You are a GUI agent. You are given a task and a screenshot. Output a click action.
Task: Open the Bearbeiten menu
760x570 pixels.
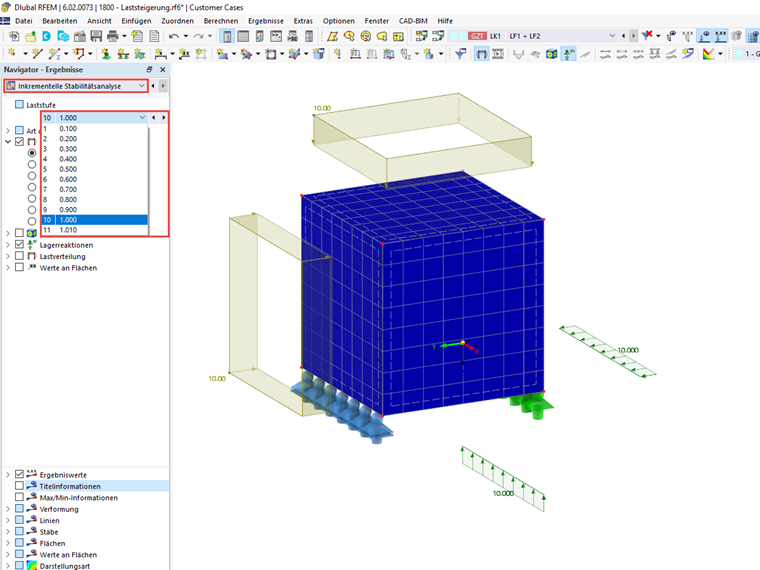click(60, 21)
